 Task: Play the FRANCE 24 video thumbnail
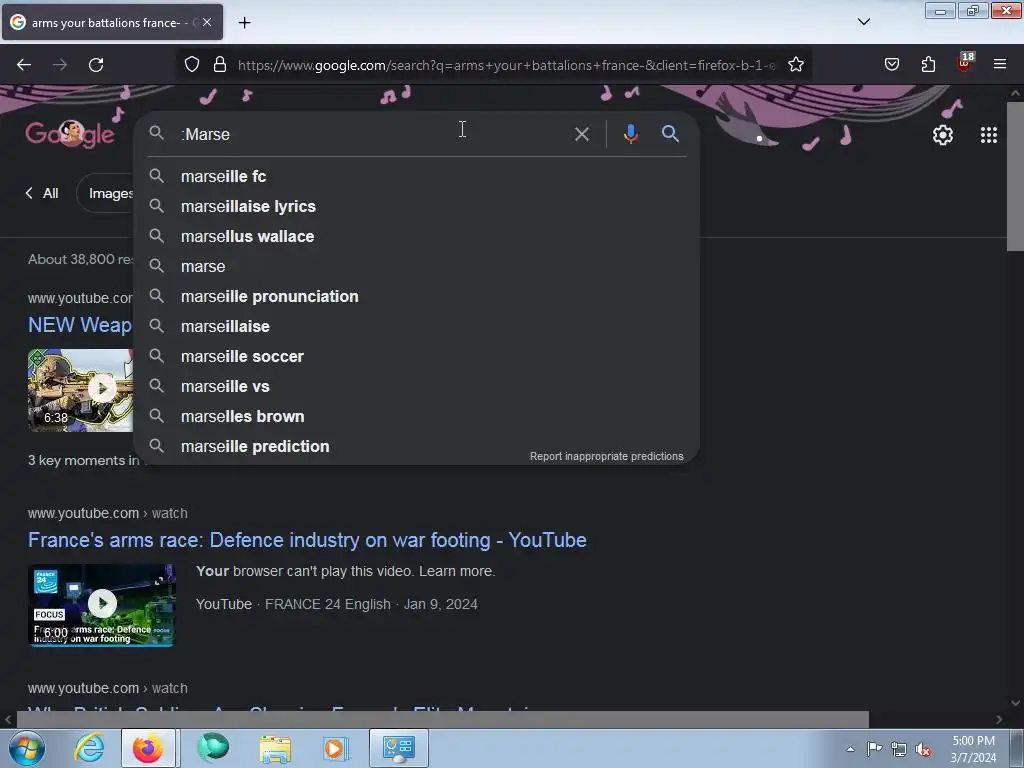[x=102, y=605]
